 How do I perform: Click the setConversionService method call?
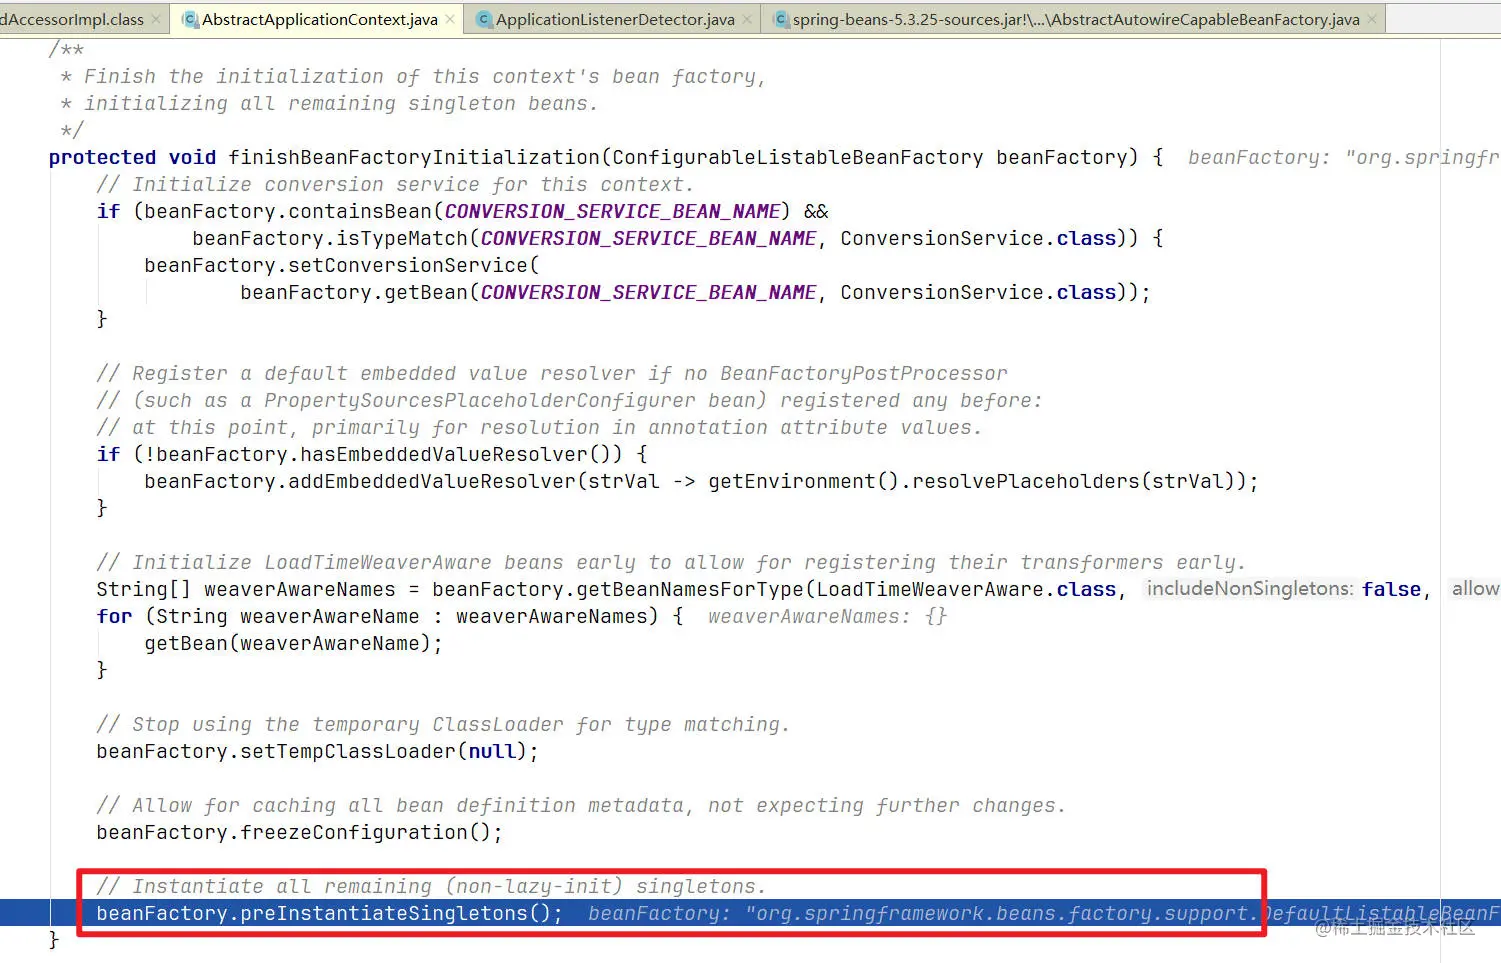tap(408, 266)
